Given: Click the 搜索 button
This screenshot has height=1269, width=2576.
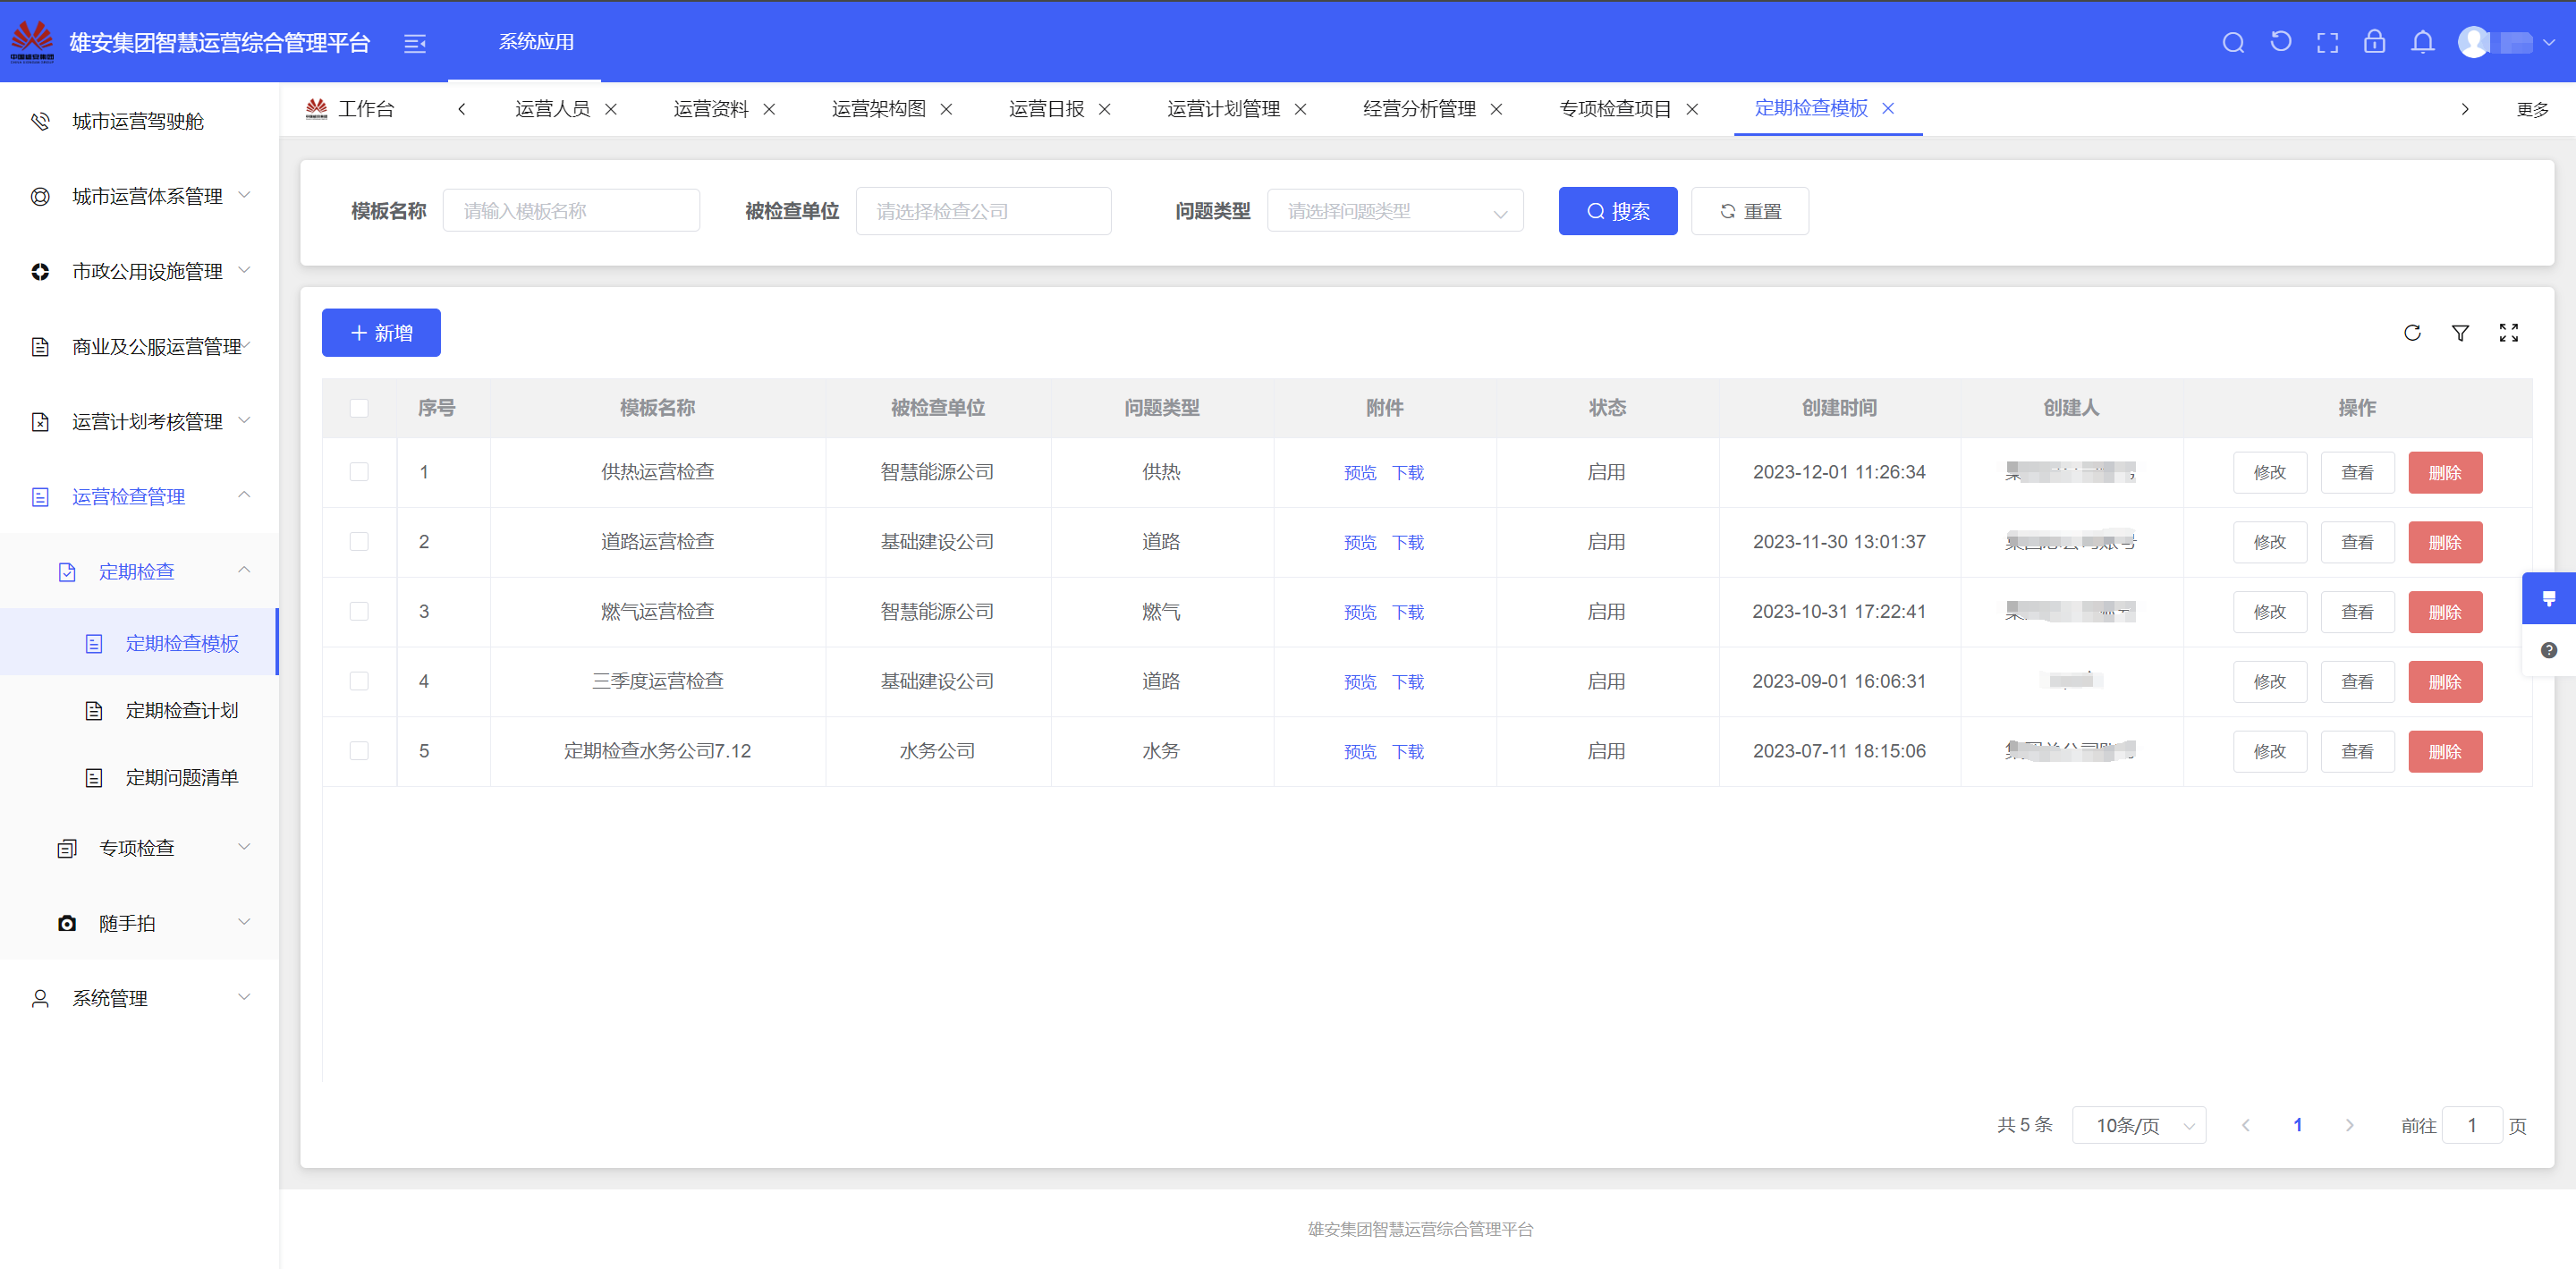Looking at the screenshot, I should pos(1618,211).
